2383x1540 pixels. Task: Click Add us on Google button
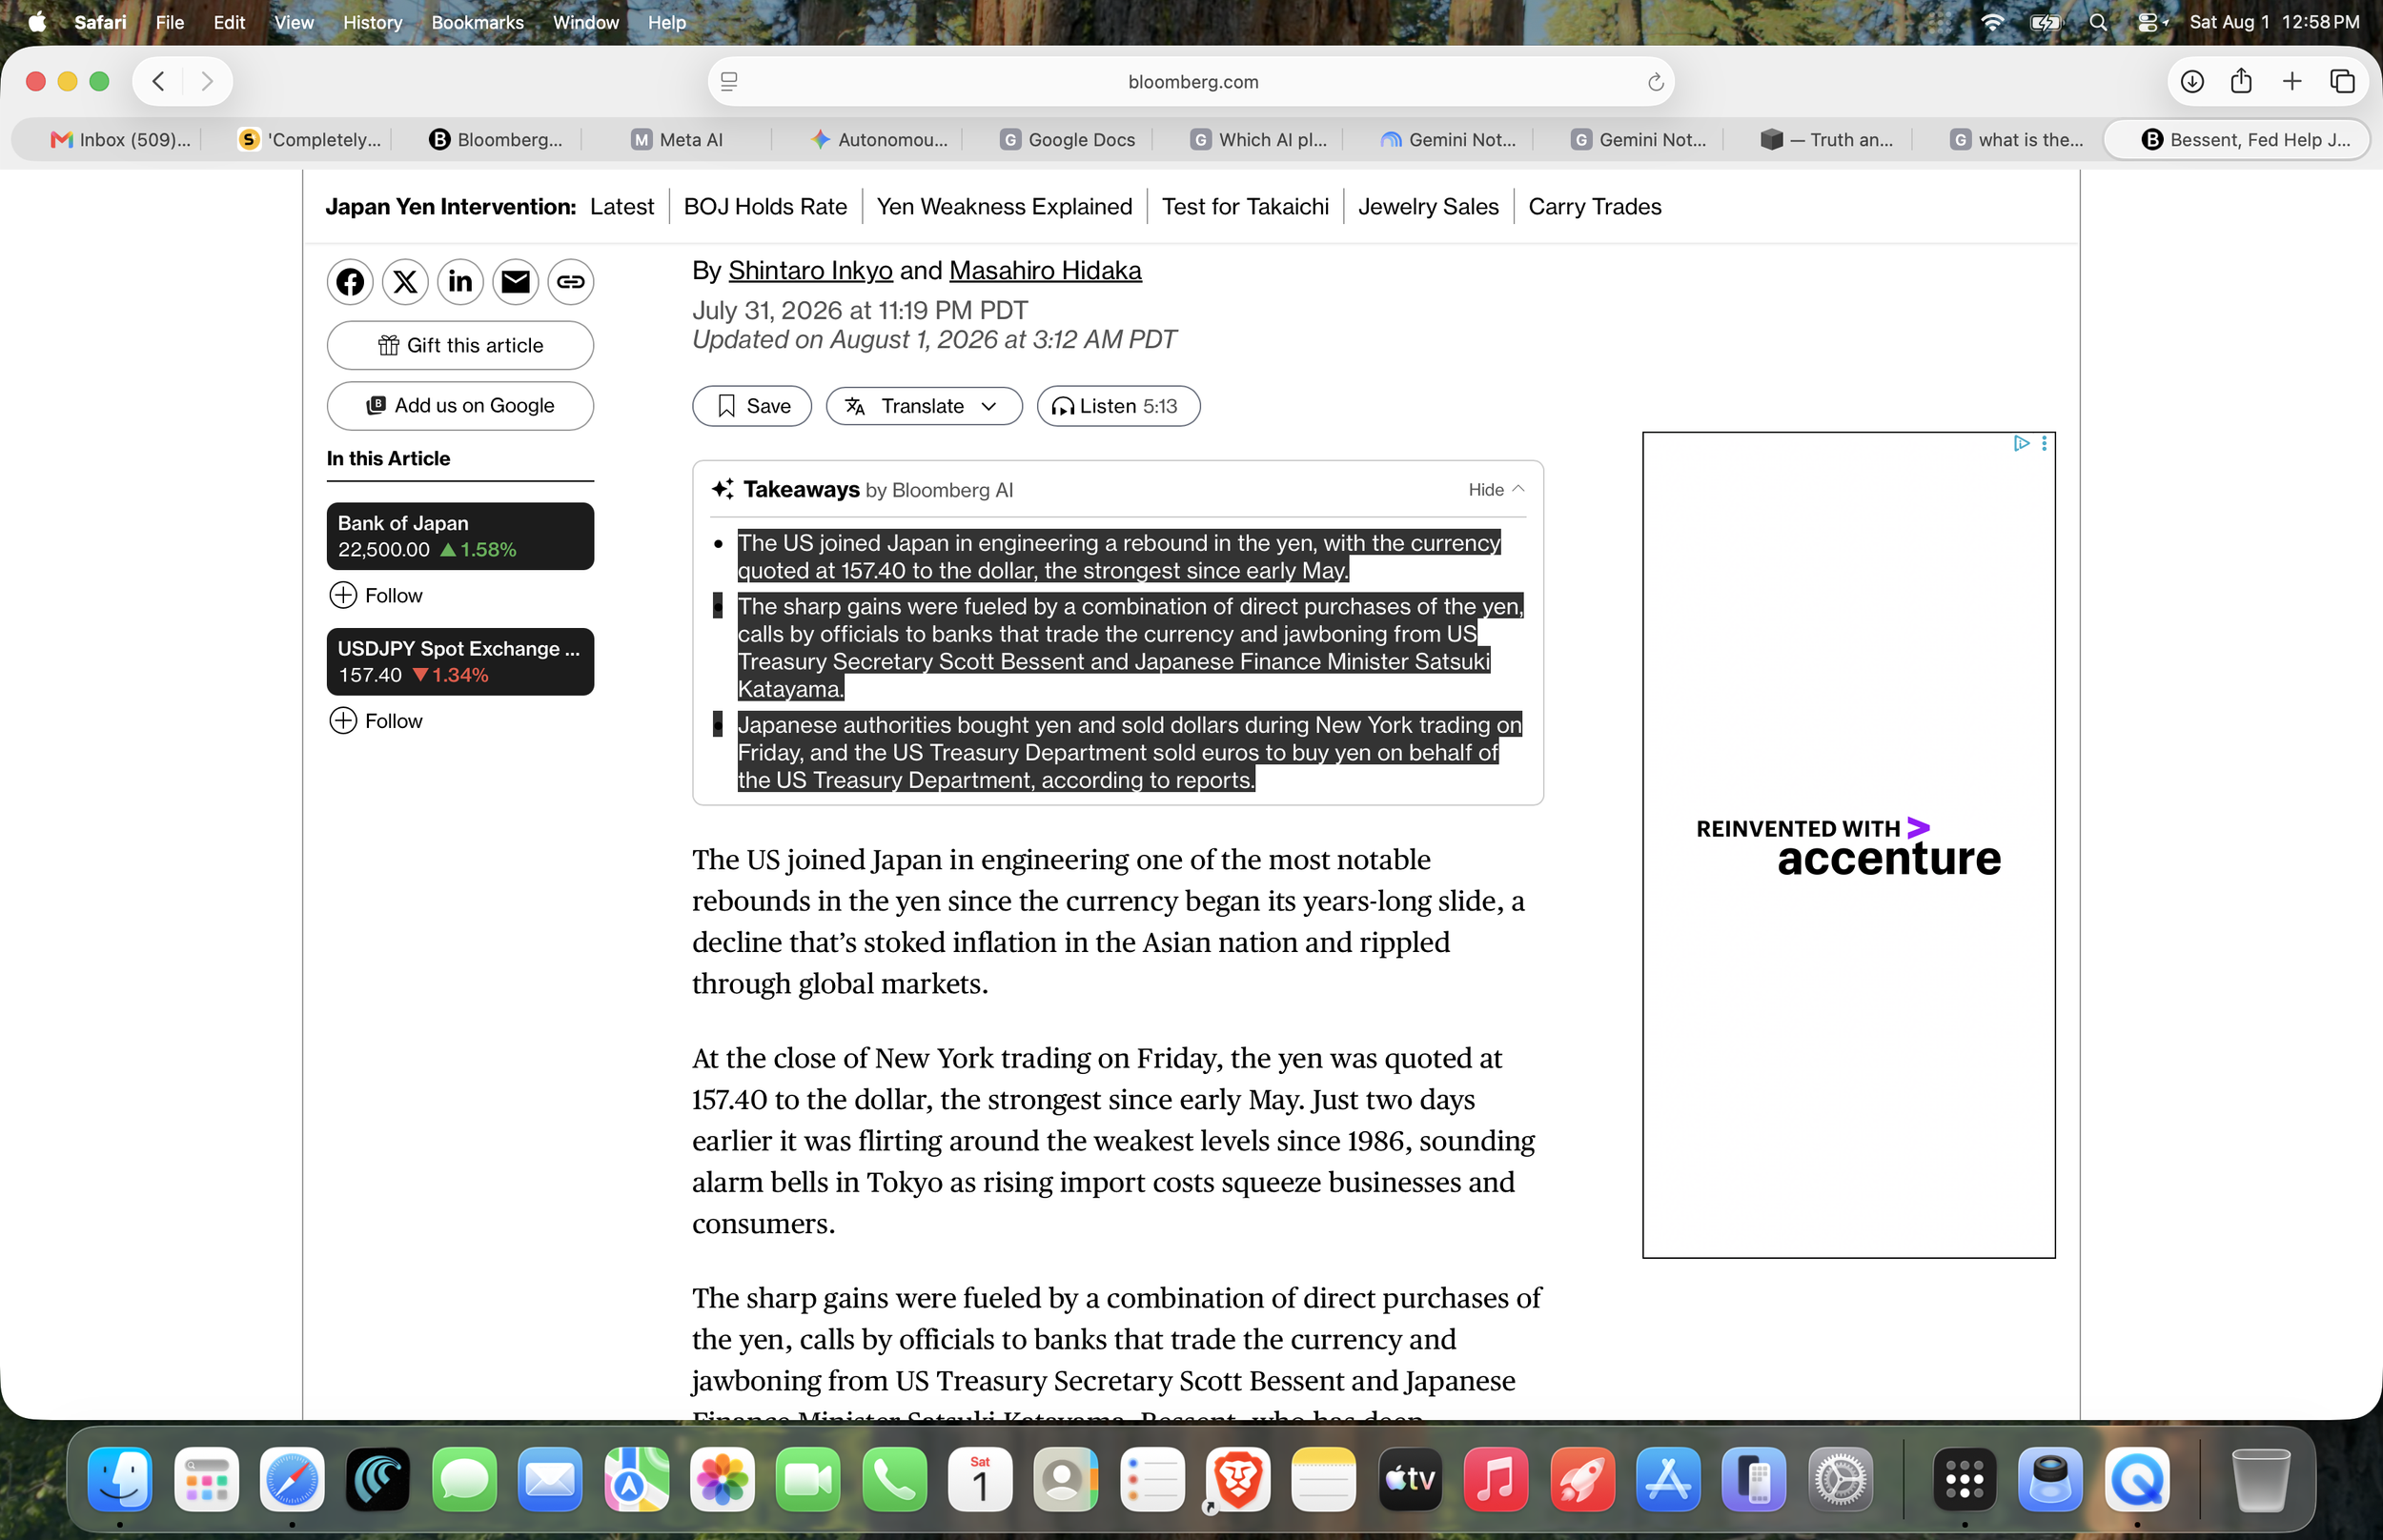460,406
